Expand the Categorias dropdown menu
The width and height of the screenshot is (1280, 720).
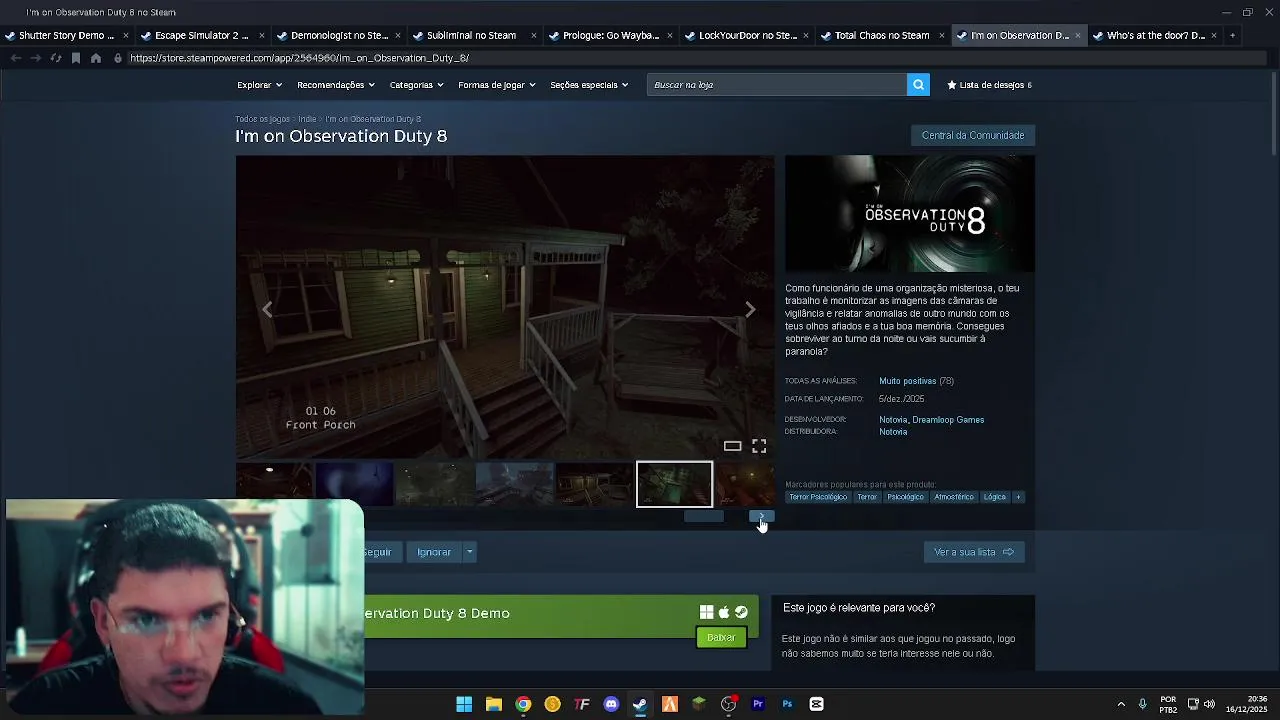pos(417,85)
